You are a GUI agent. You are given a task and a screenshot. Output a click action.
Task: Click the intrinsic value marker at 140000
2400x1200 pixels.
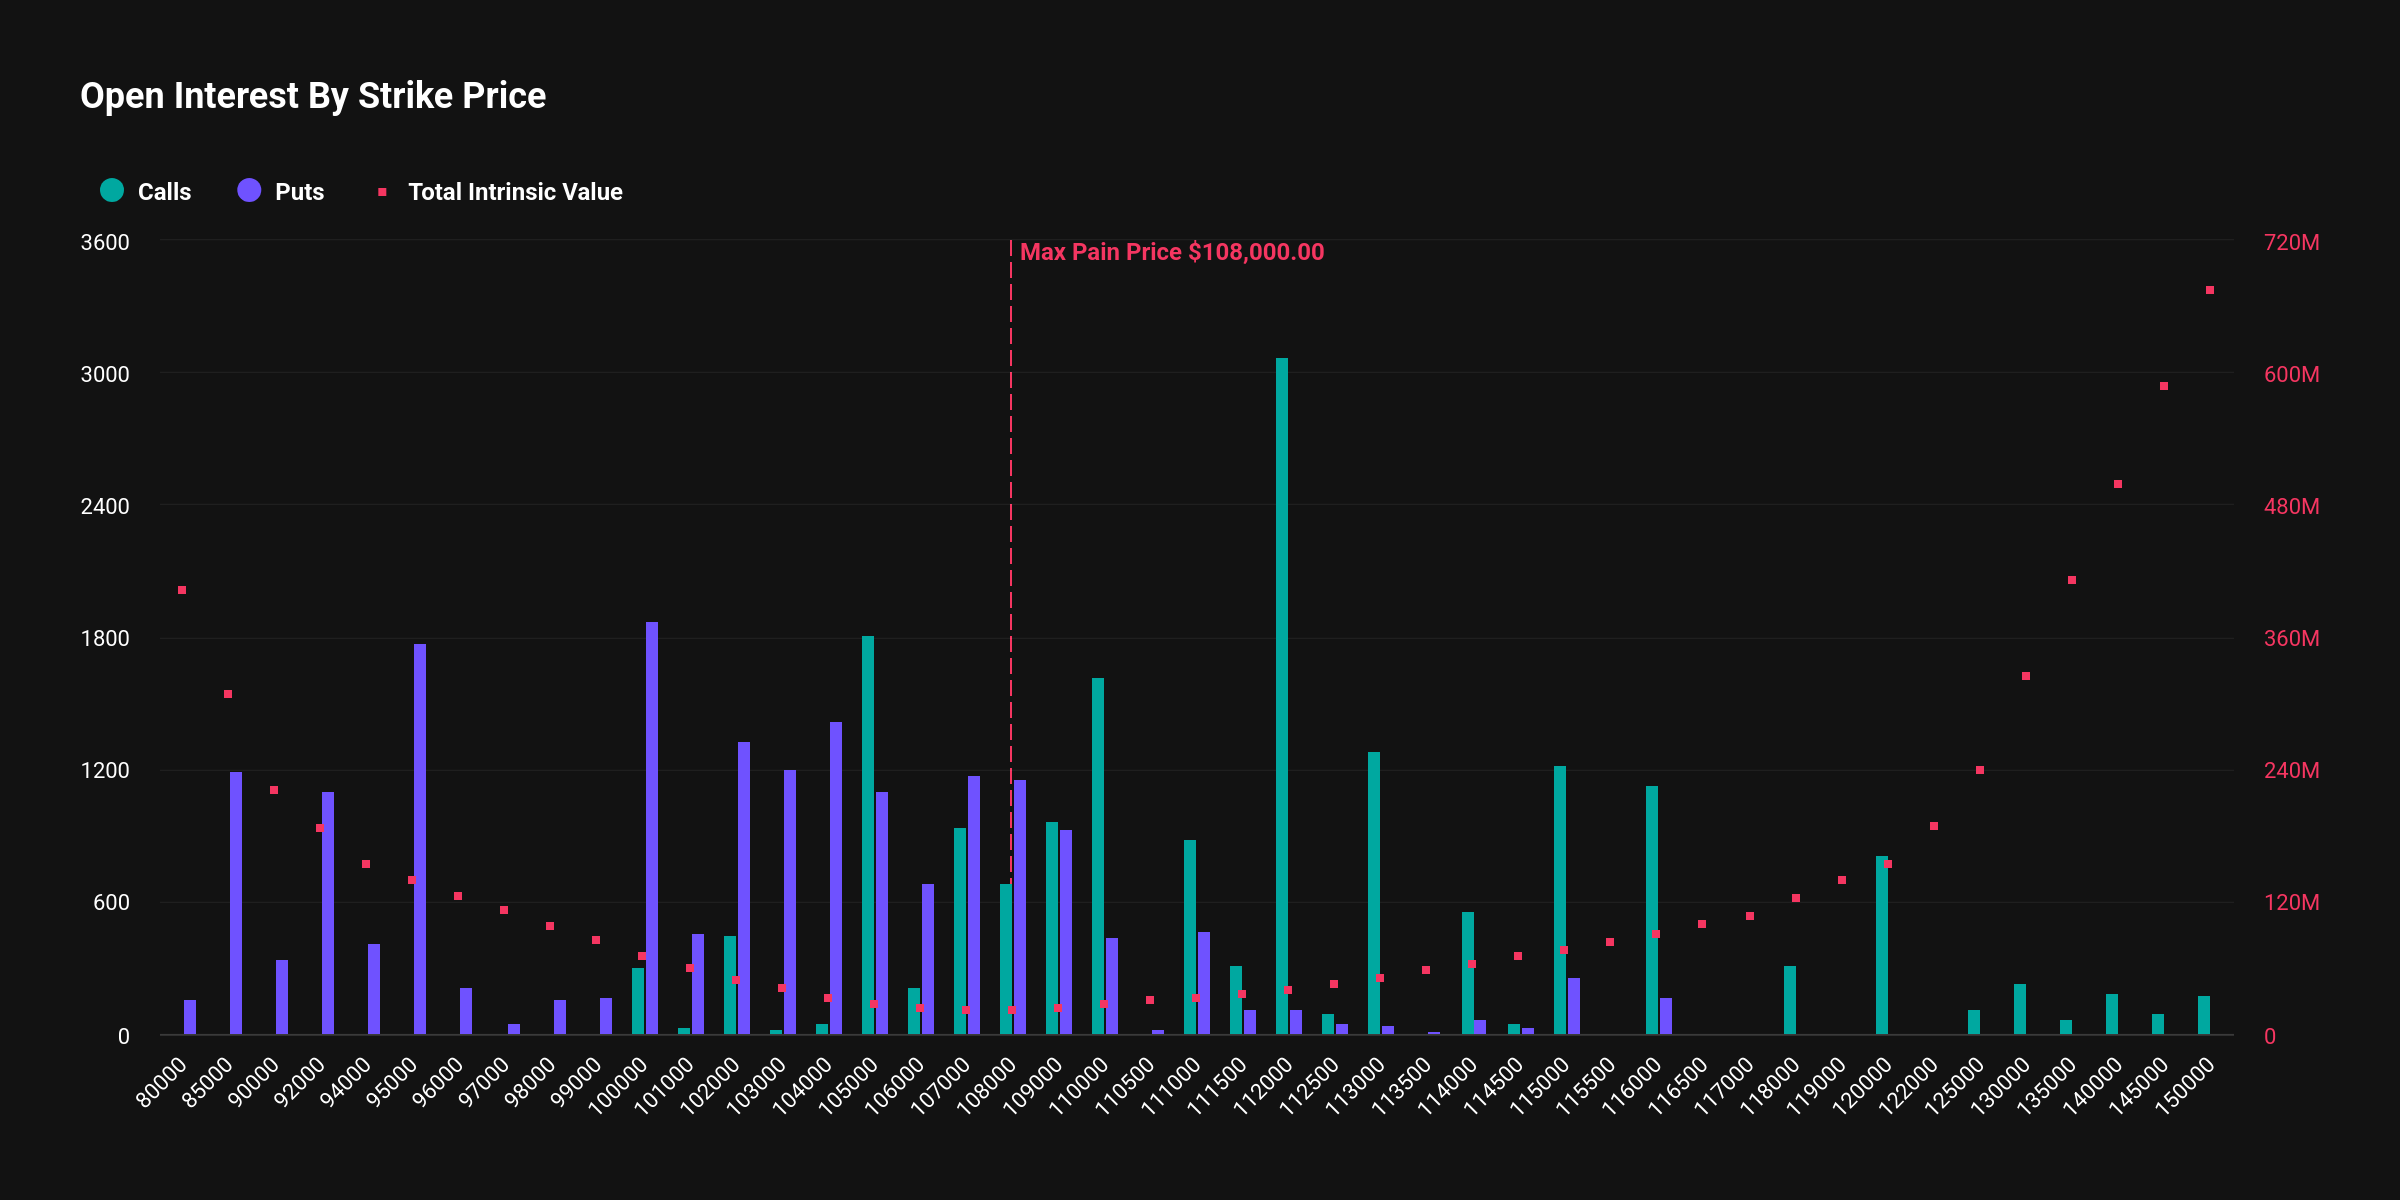tap(2118, 484)
